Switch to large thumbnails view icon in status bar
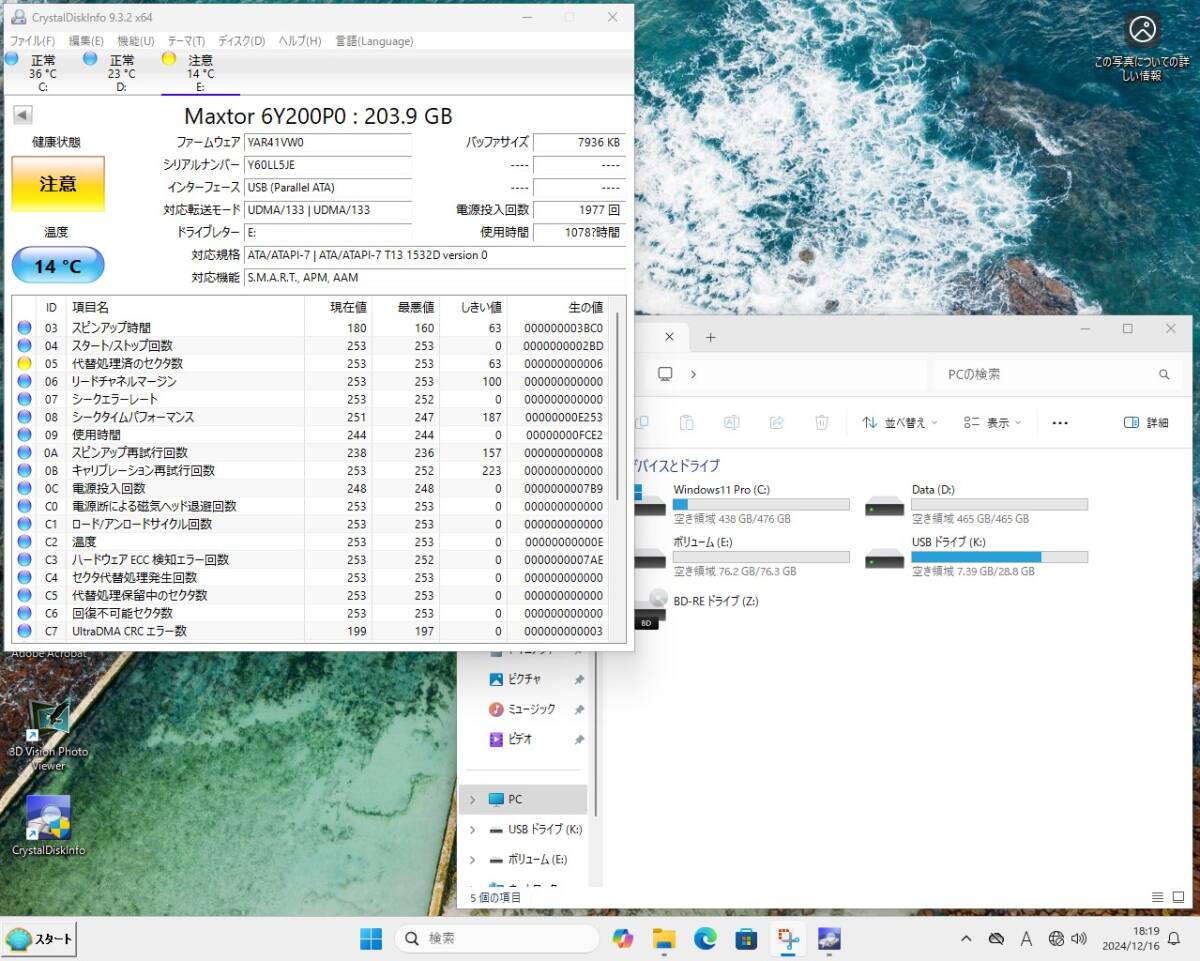The image size is (1200, 961). [x=1177, y=897]
